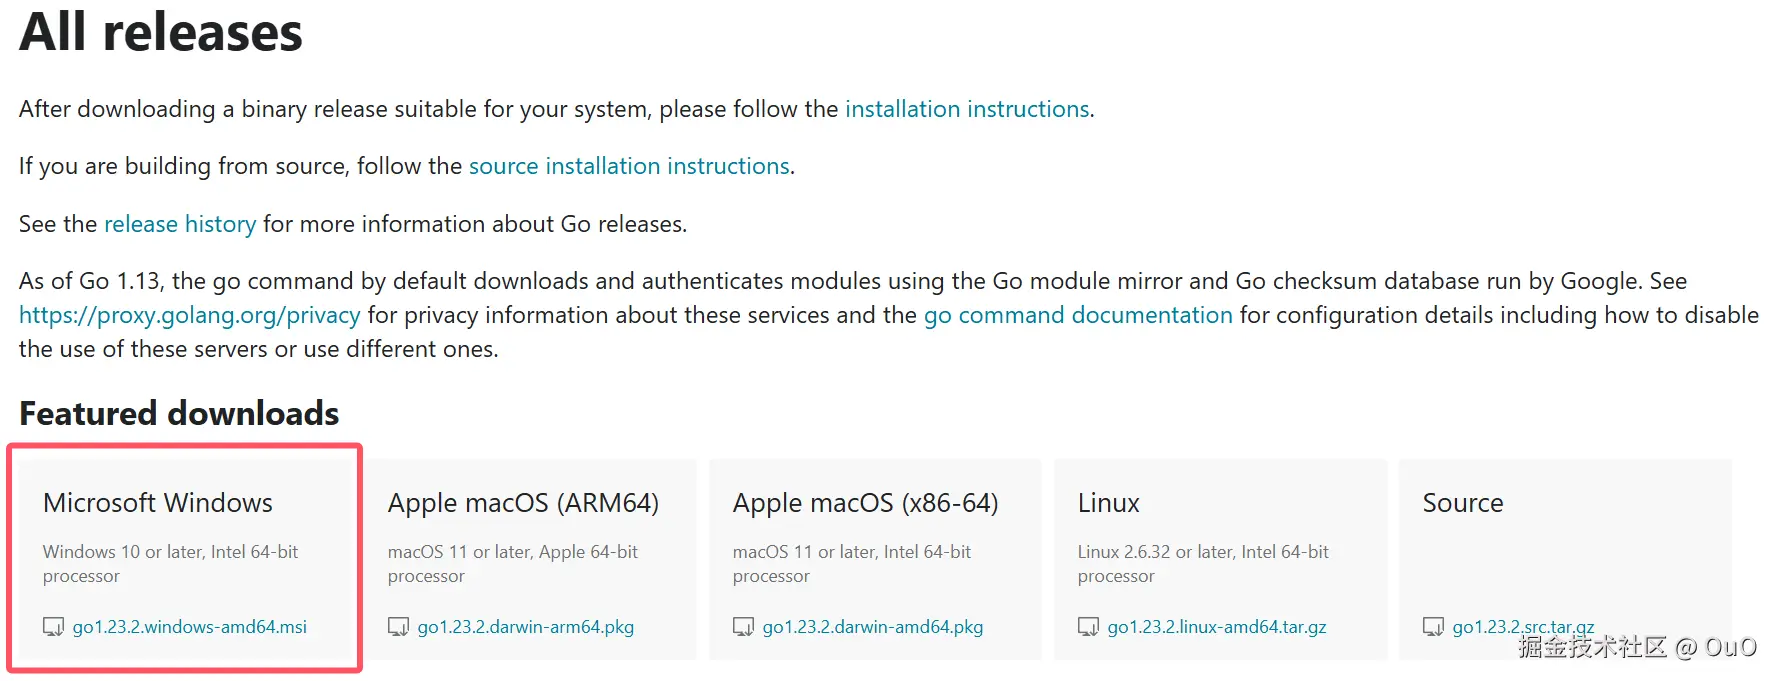Download go1.23.2.darwin-arm64.pkg file

pos(526,627)
